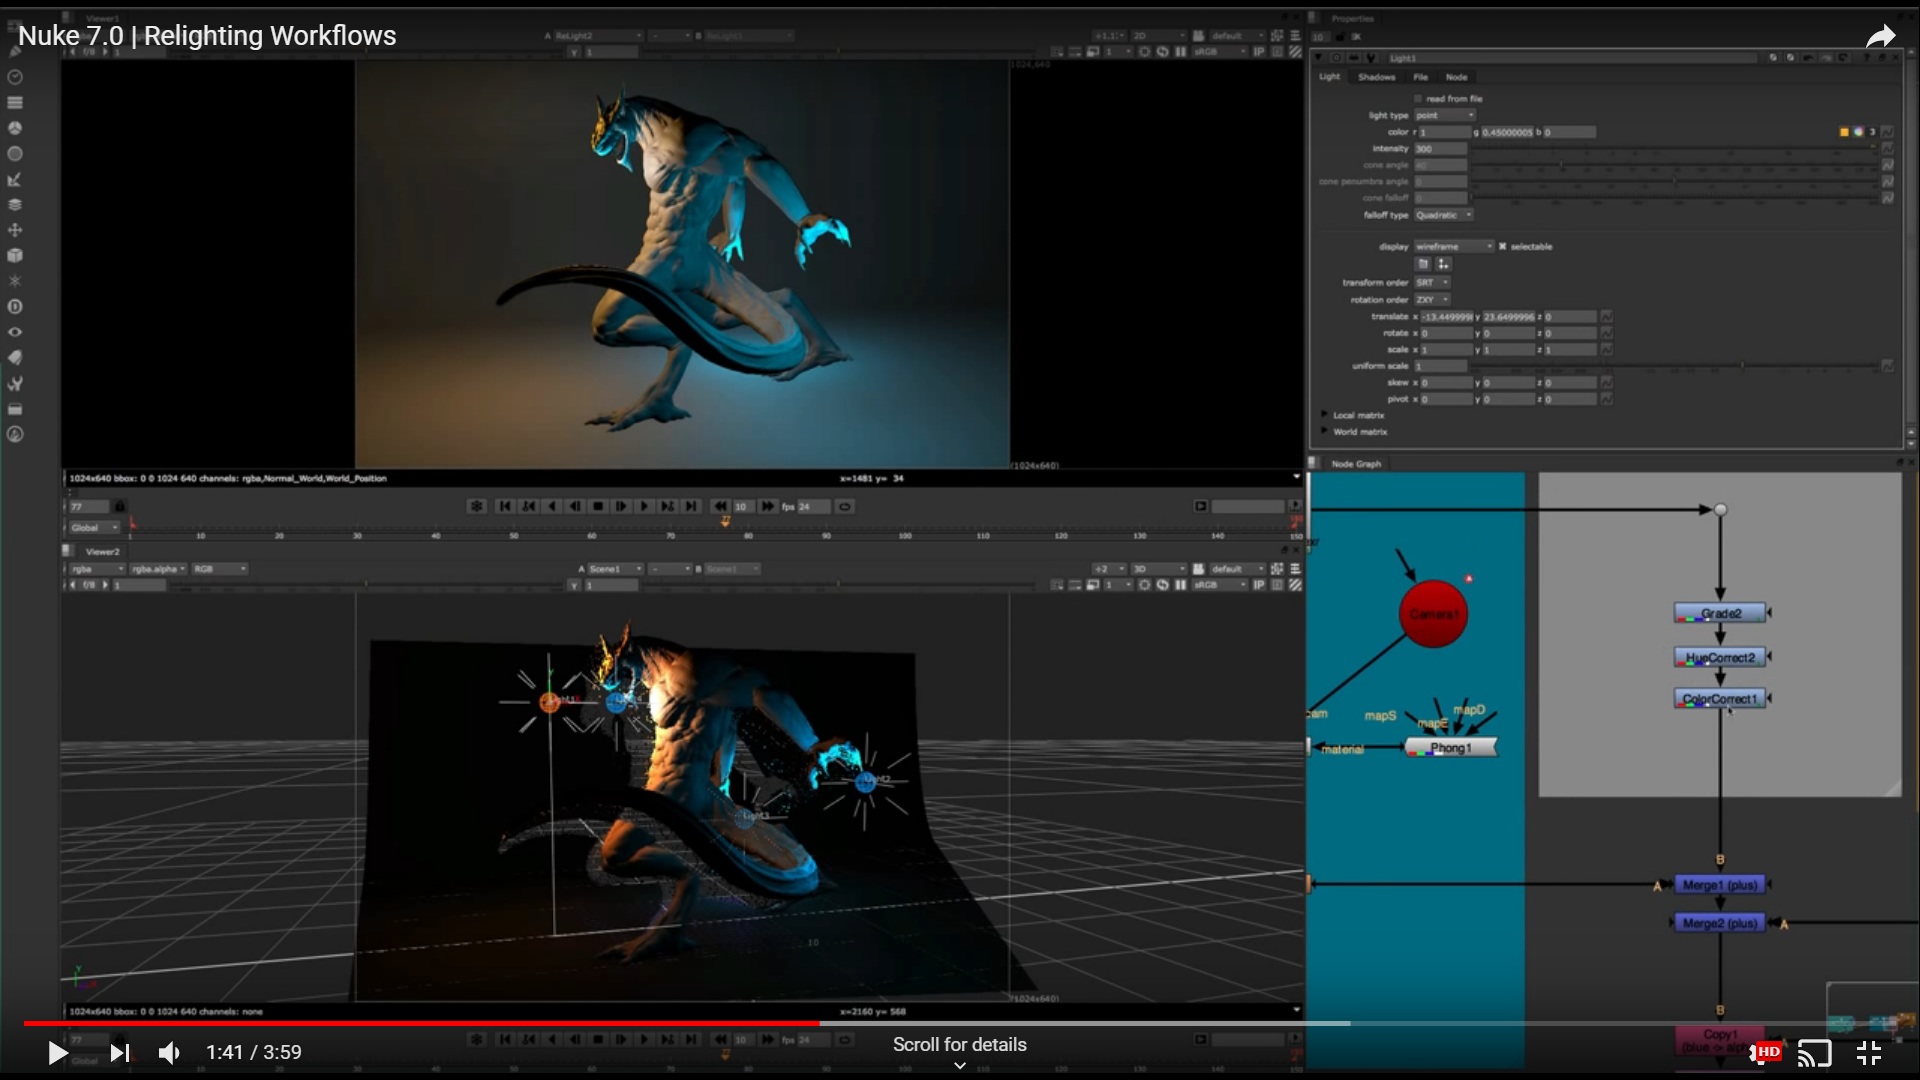The width and height of the screenshot is (1920, 1080).
Task: Click the YouTube share arrow icon
Action: pos(1880,37)
